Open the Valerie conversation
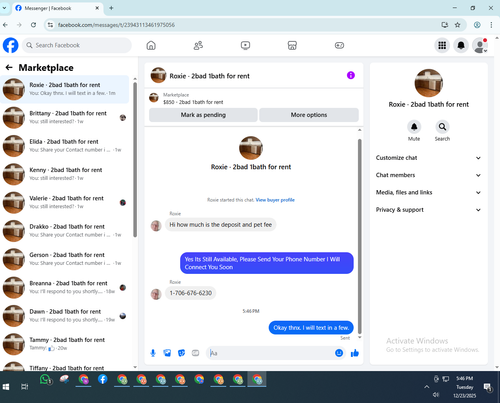This screenshot has height=403, width=500. (x=65, y=202)
